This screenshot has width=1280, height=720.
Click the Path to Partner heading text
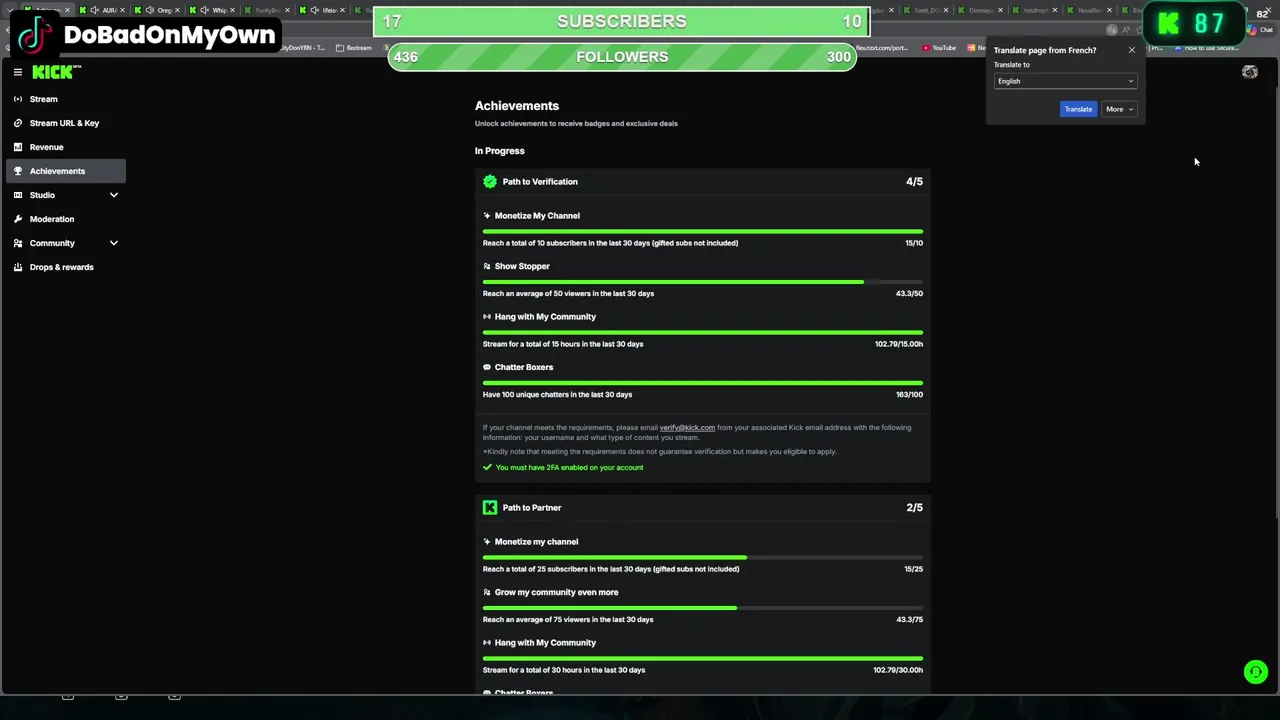coord(532,508)
